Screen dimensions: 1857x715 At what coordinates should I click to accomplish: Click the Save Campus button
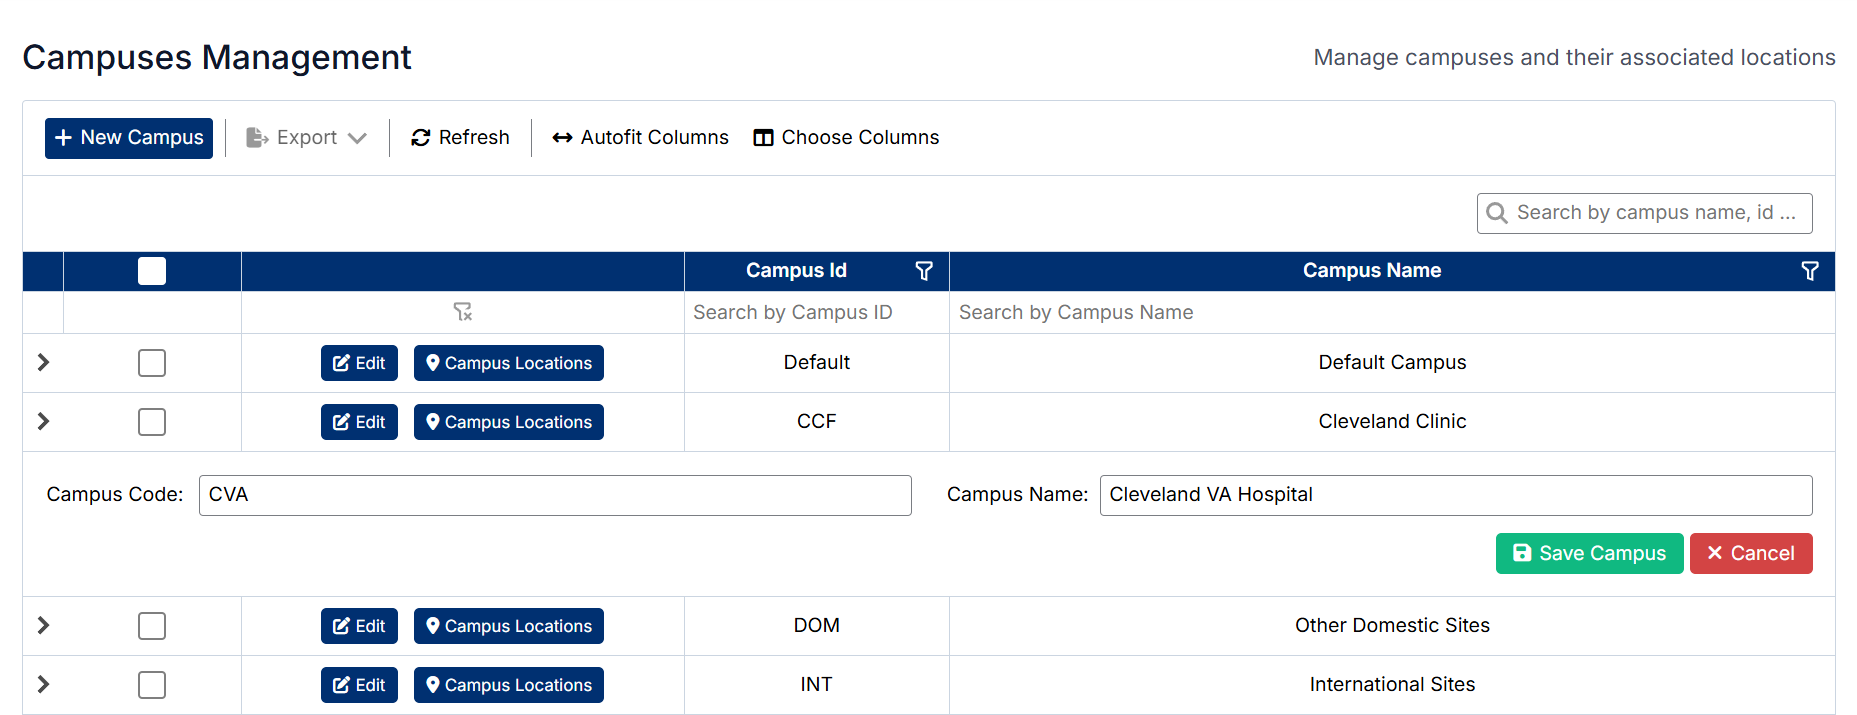1589,553
